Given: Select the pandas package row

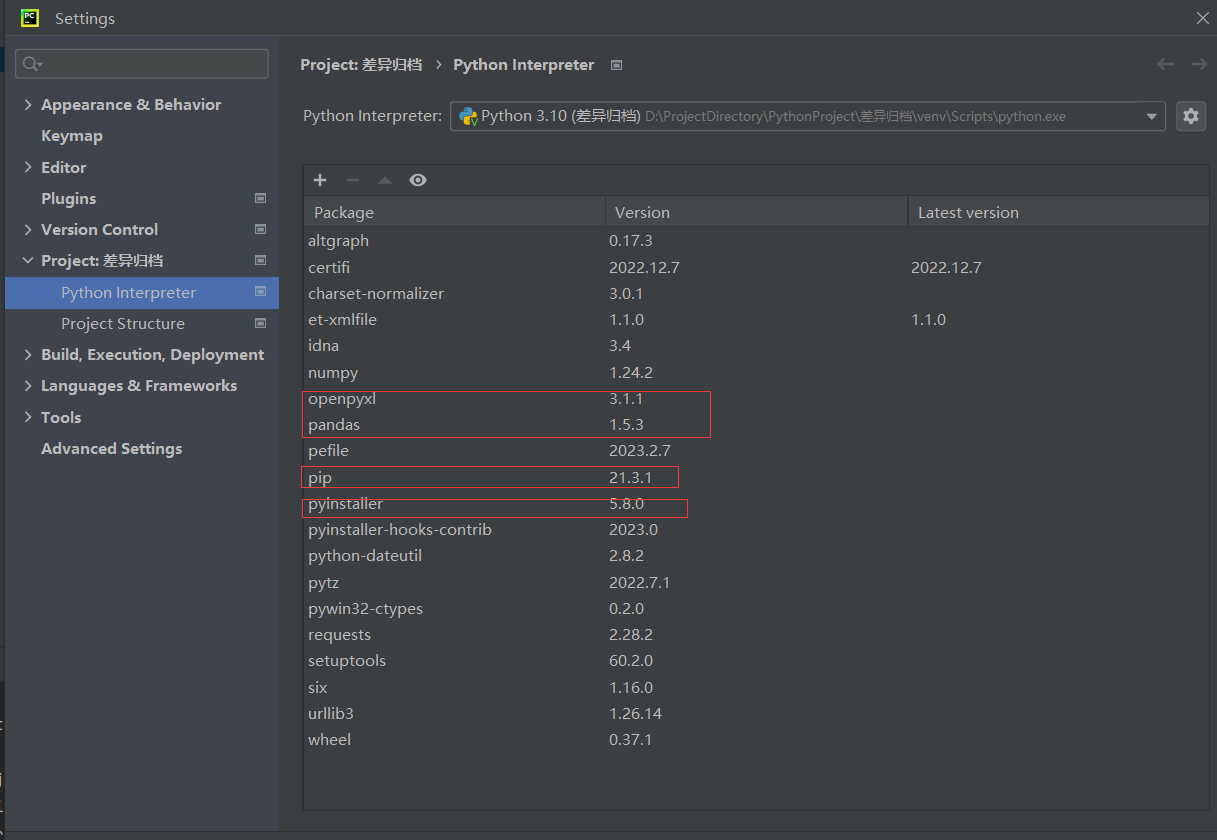Looking at the screenshot, I should (x=756, y=424).
